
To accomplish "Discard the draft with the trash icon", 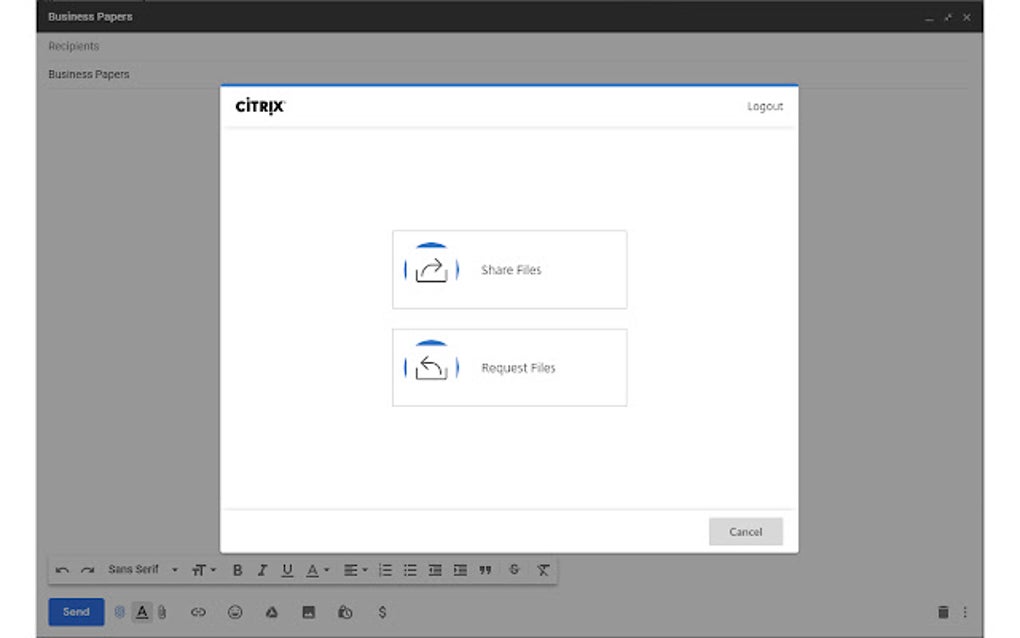I will [x=944, y=611].
